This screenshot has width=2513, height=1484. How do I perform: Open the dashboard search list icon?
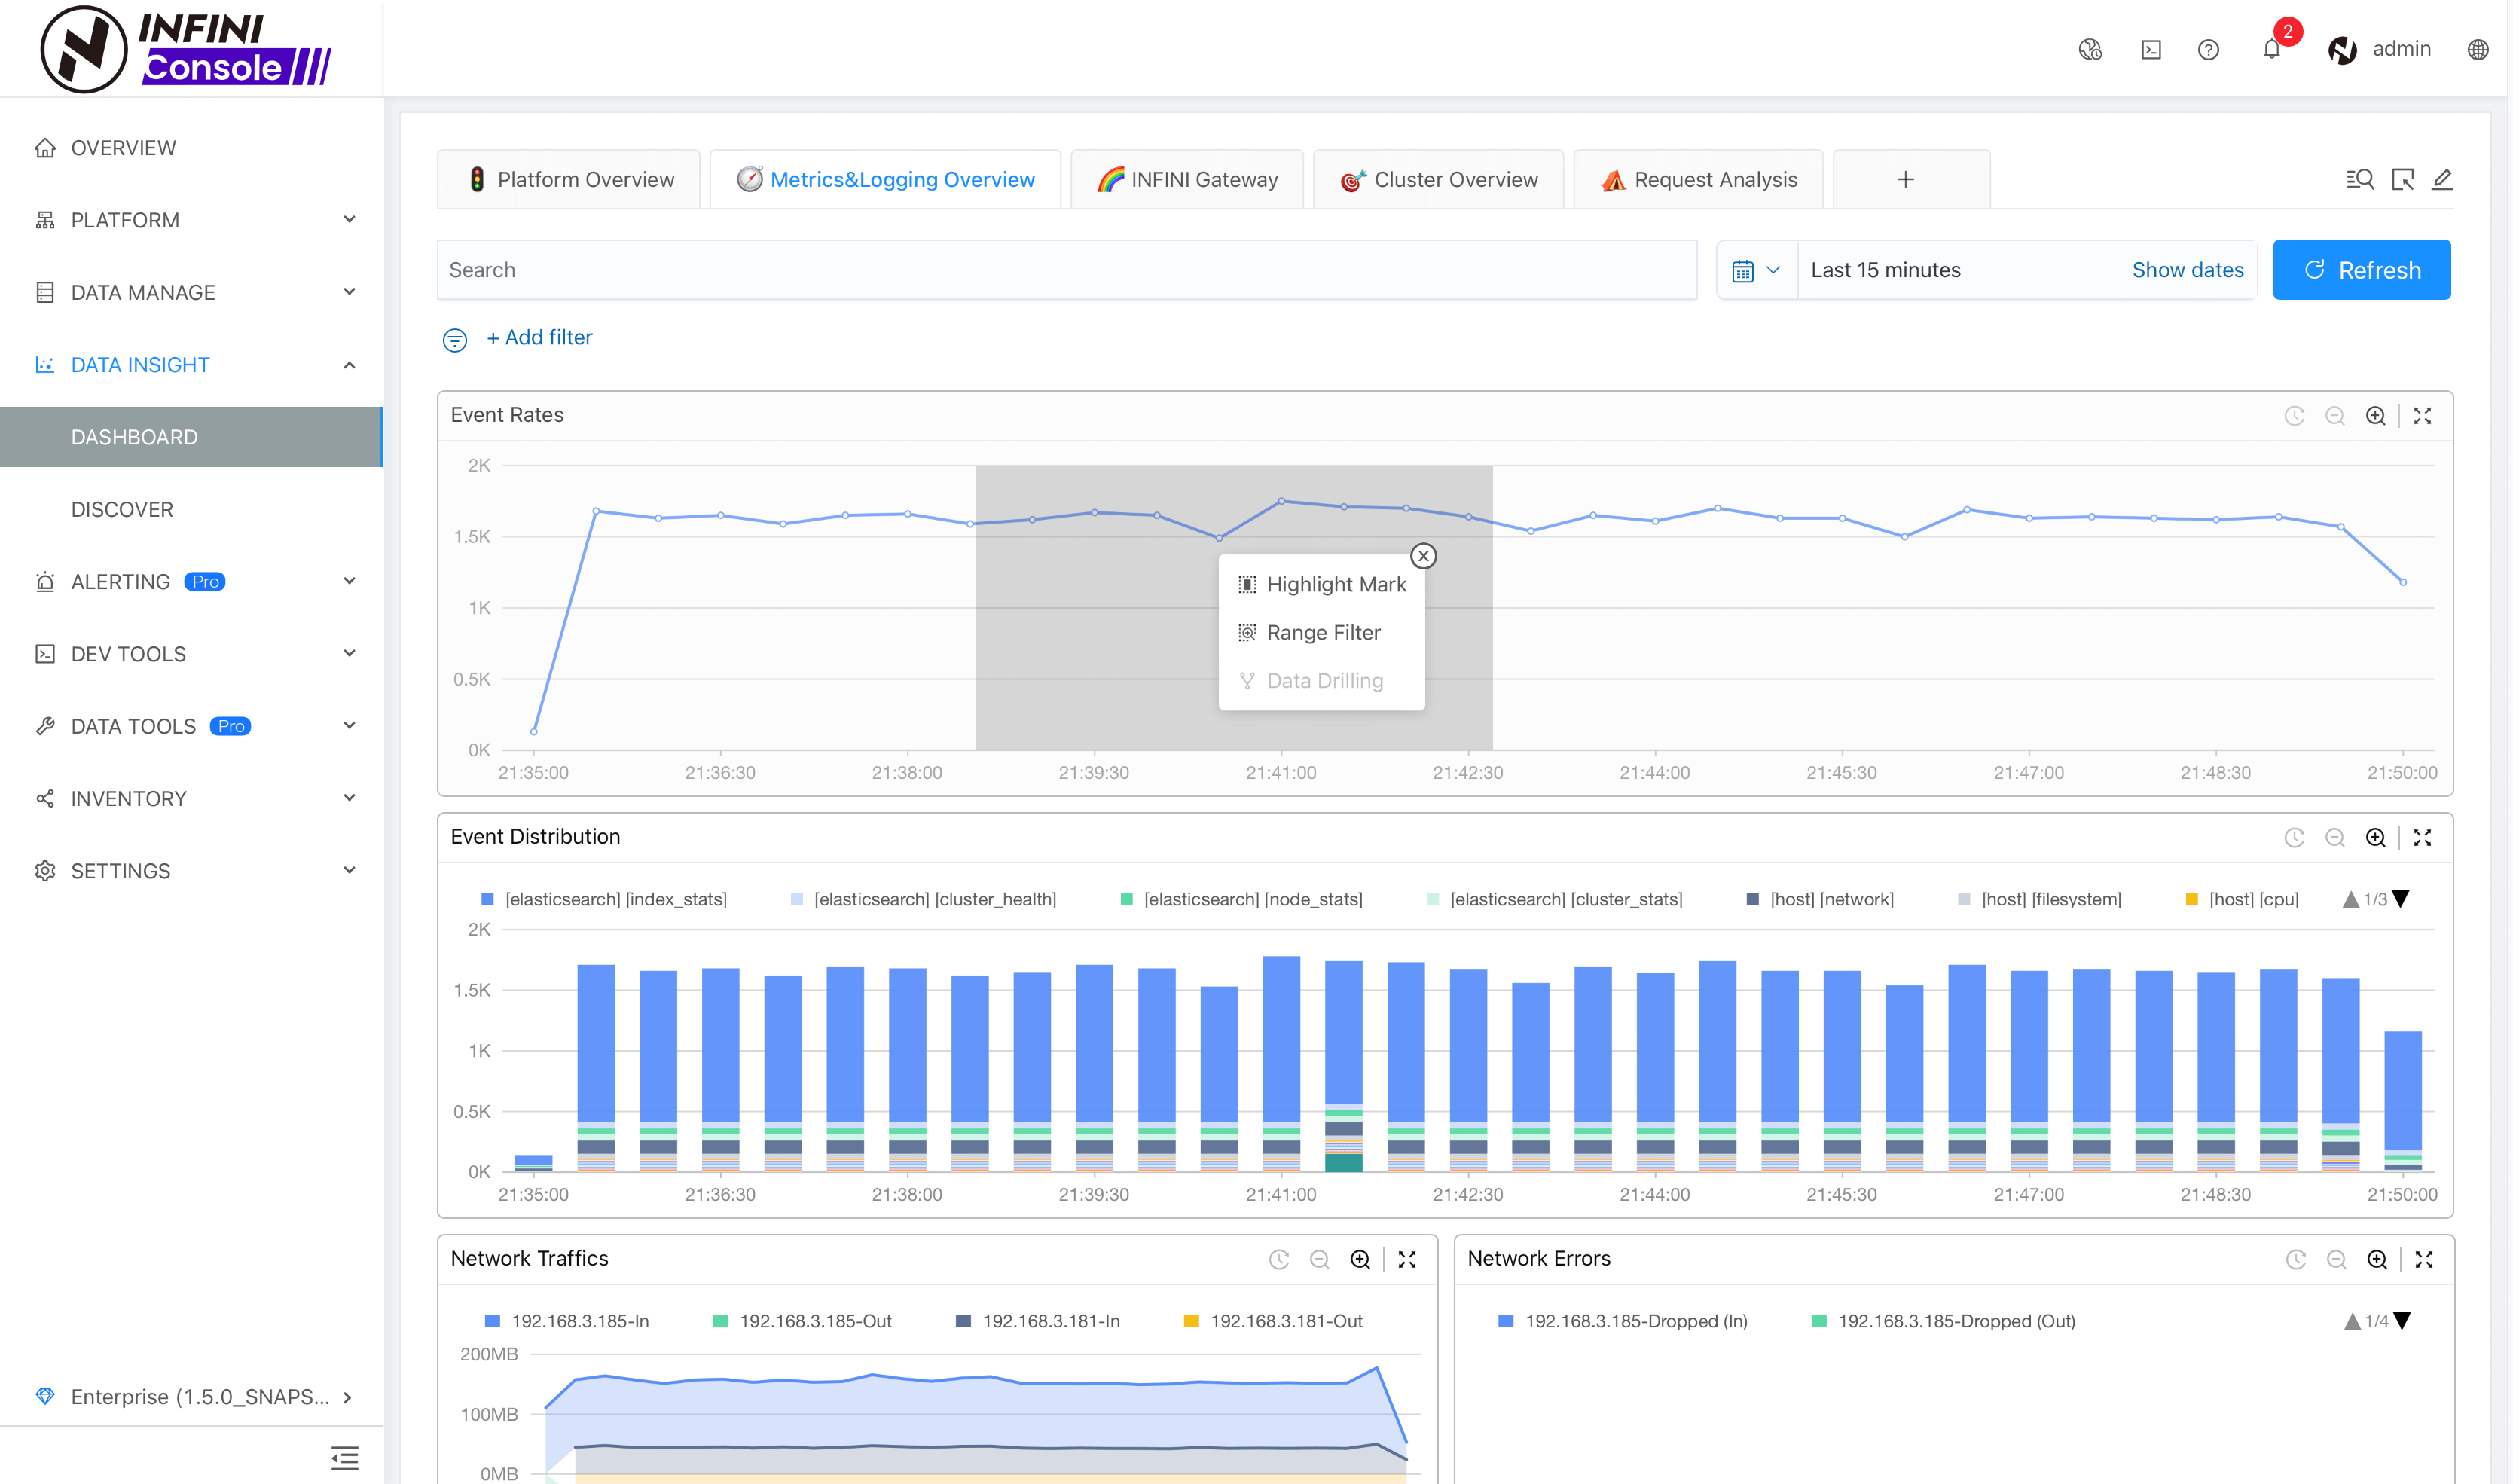[x=2360, y=179]
